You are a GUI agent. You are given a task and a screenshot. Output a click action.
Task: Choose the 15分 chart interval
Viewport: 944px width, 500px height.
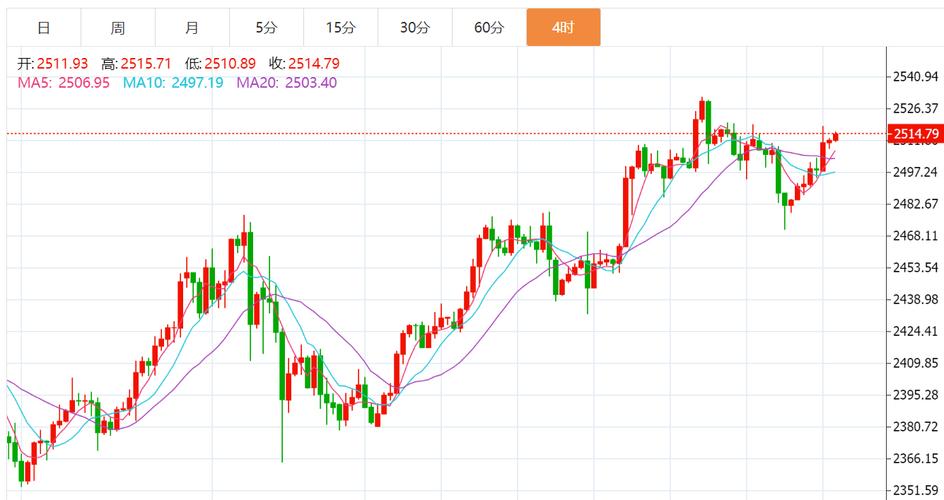click(340, 27)
